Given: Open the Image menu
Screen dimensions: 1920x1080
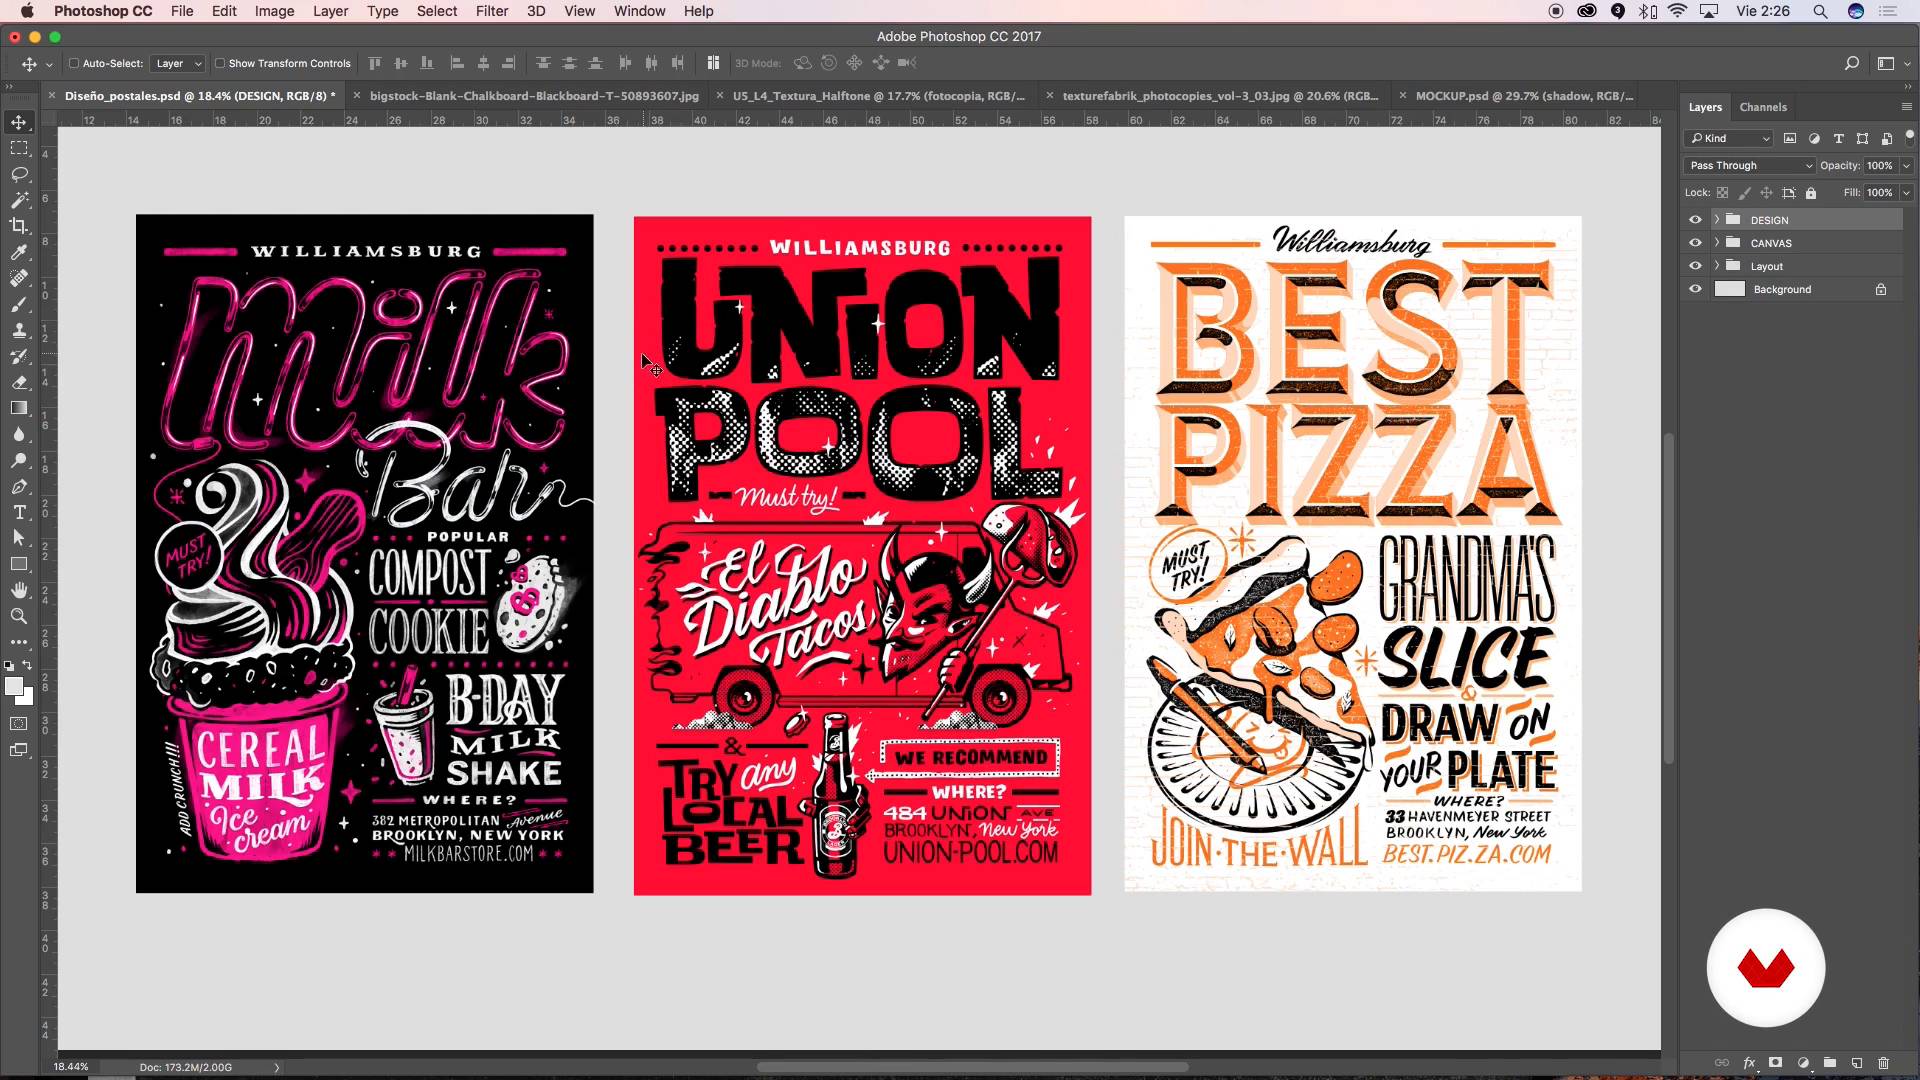Looking at the screenshot, I should (274, 11).
